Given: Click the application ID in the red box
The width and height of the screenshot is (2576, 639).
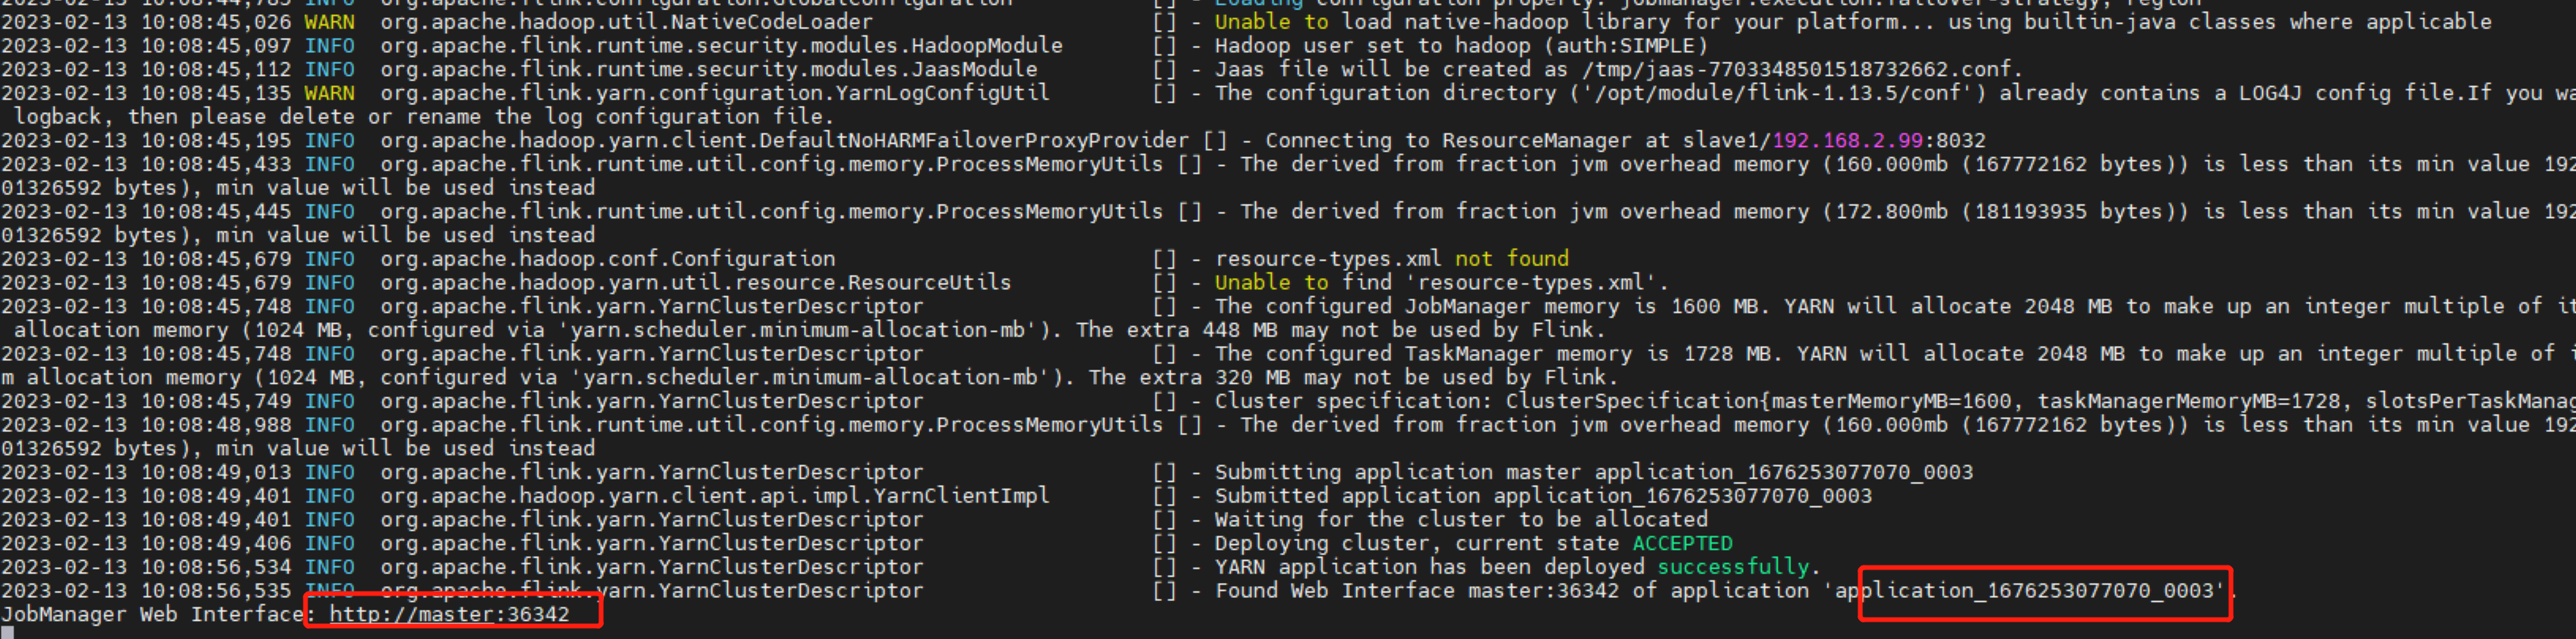Looking at the screenshot, I should (x=2028, y=591).
